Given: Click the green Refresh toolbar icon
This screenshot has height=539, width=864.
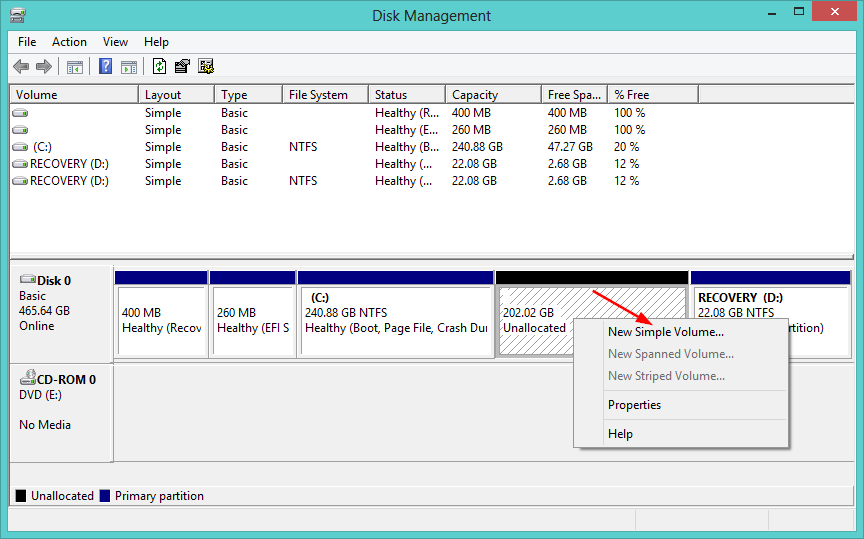Looking at the screenshot, I should click(159, 67).
